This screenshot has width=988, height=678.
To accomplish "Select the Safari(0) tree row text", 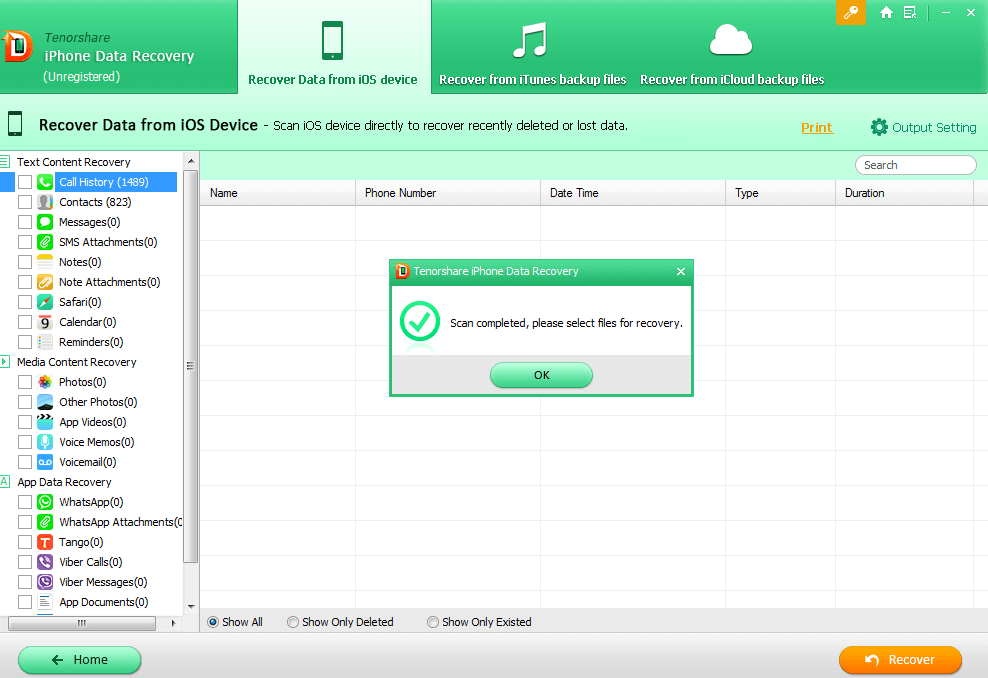I will [80, 302].
